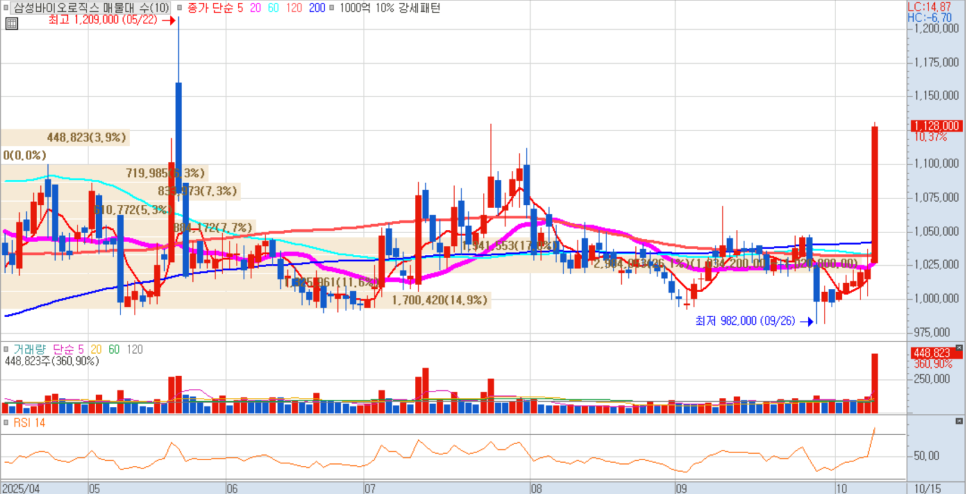This screenshot has height=494, width=966.
Task: Click the 1,700,420(14.9%) volume profile label
Action: pyautogui.click(x=440, y=301)
